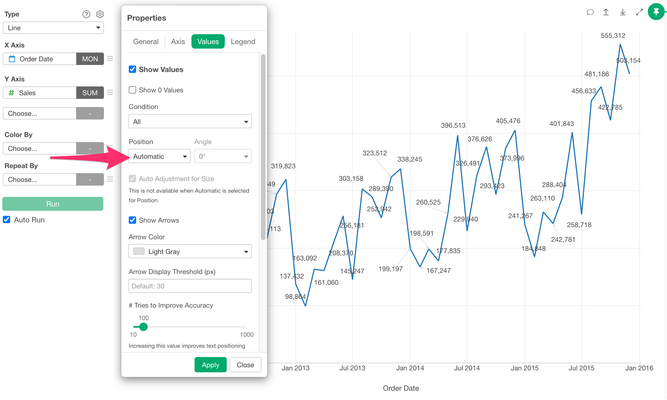Open the Arrow Color dropdown

point(190,251)
